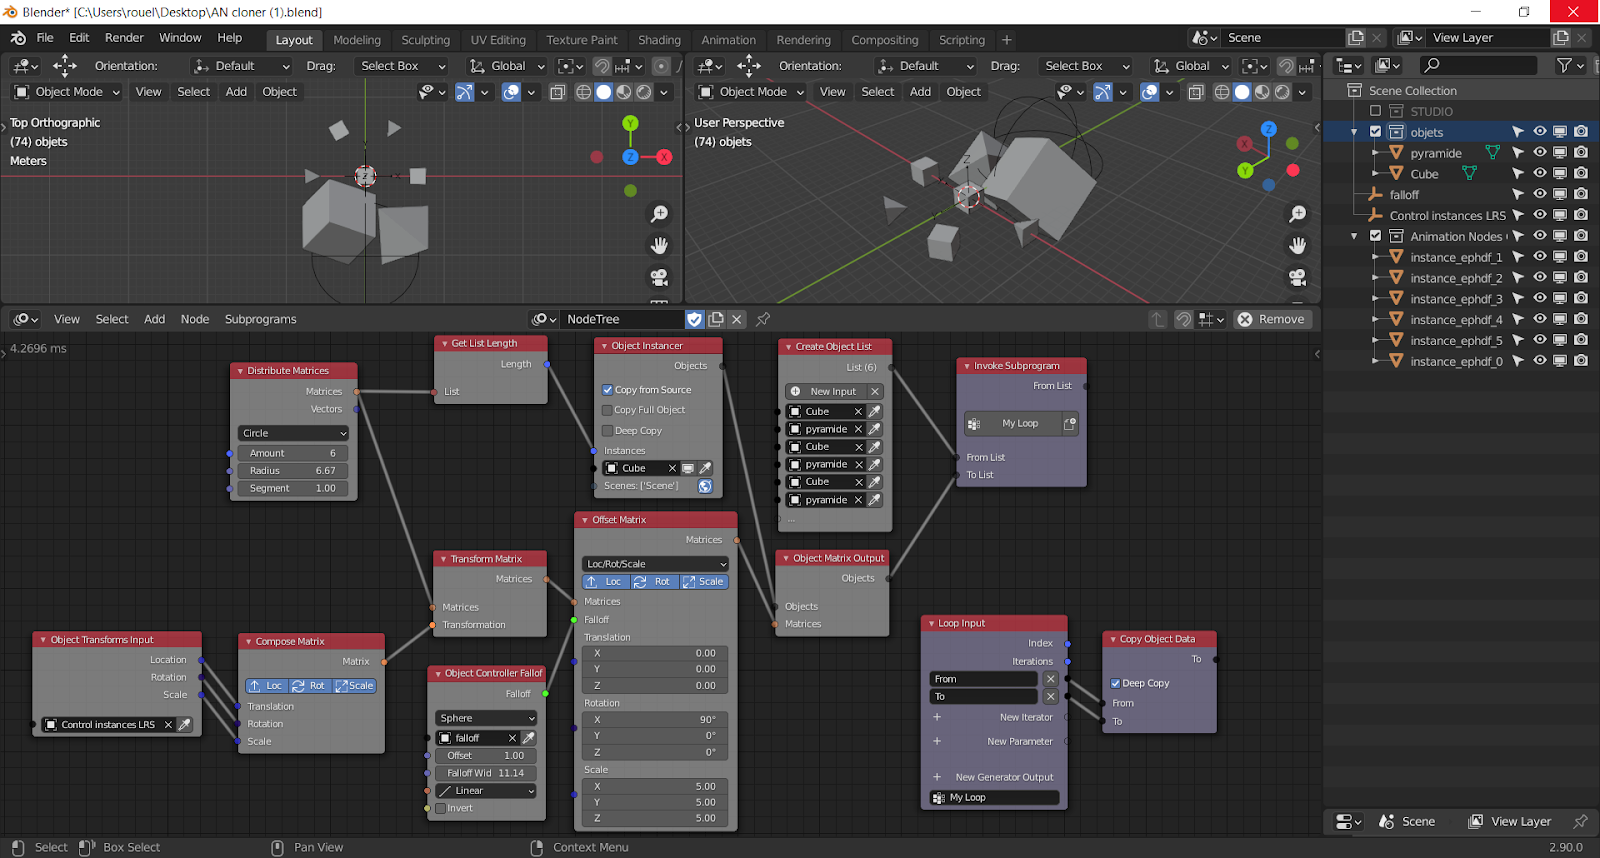Open Circle mode dropdown in Distribute Matrices
The width and height of the screenshot is (1600, 858).
pos(293,433)
